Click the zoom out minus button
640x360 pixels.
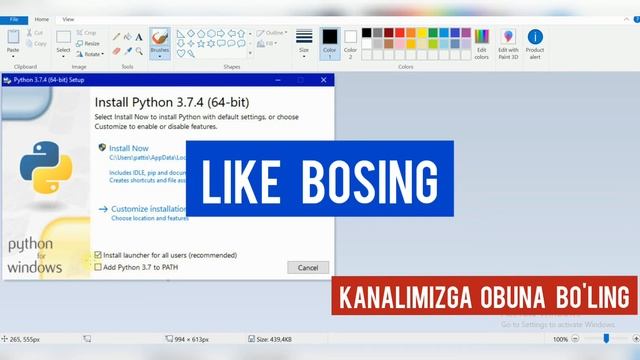[x=575, y=339]
